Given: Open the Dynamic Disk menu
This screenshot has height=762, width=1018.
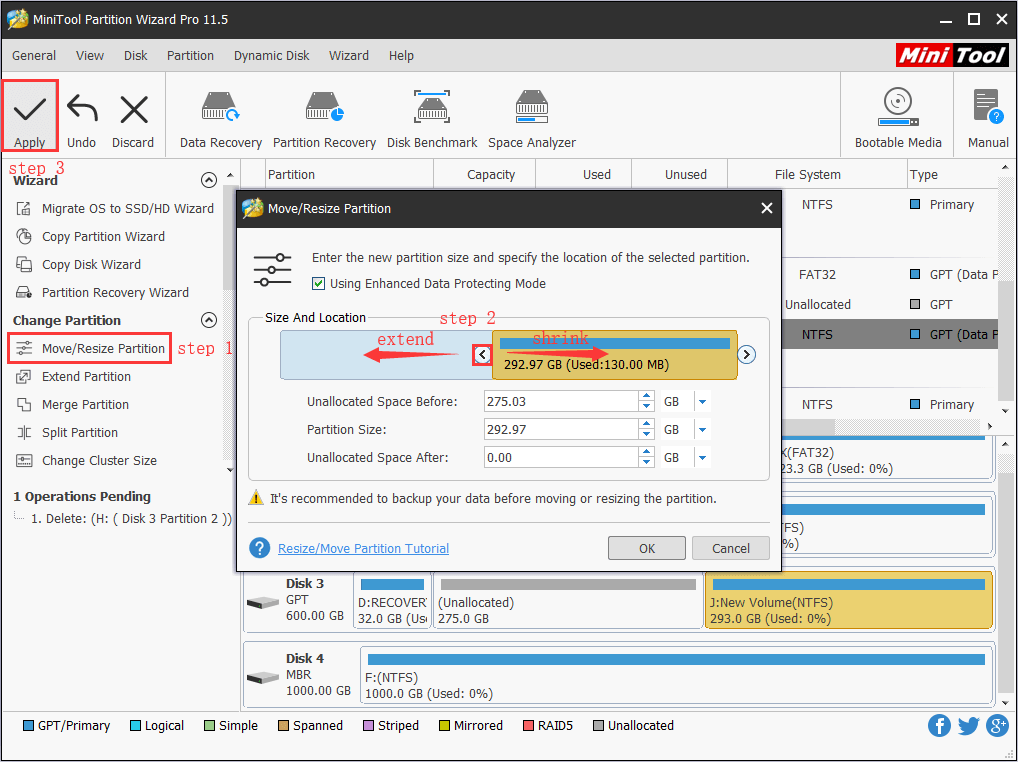Looking at the screenshot, I should pyautogui.click(x=271, y=56).
